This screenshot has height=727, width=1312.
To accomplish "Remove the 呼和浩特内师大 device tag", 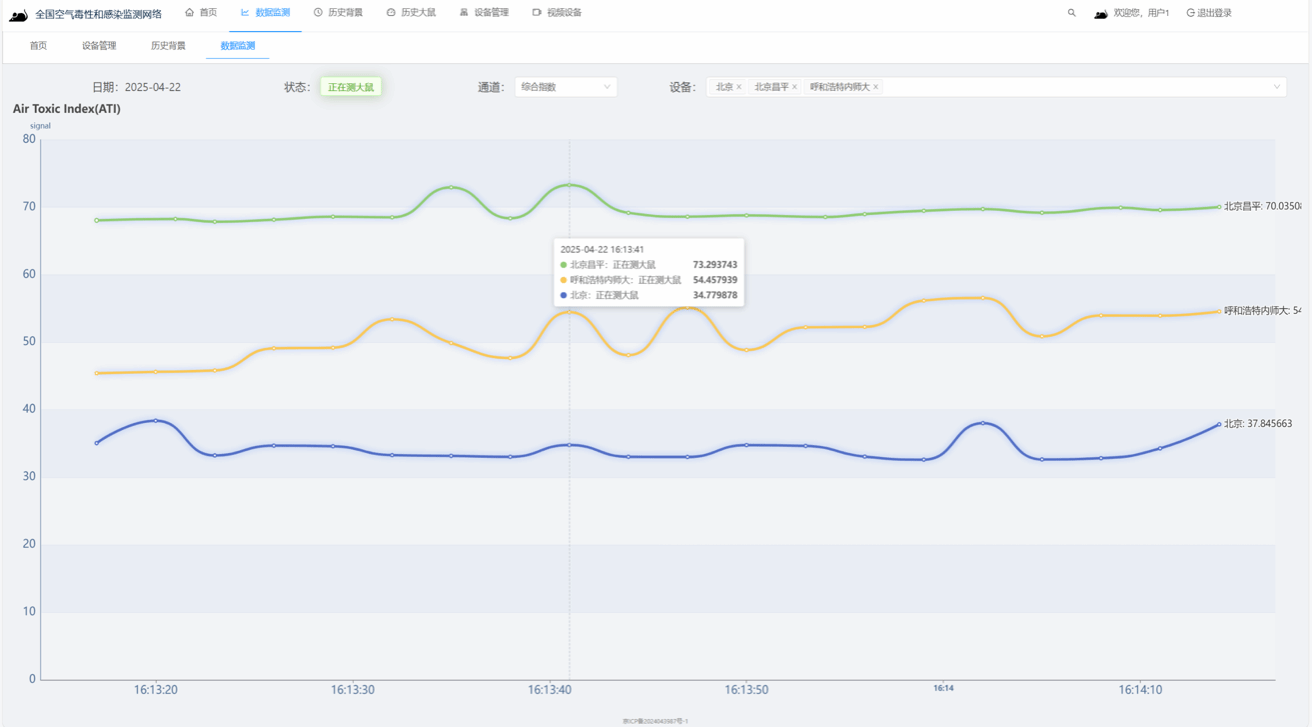I will [x=876, y=87].
